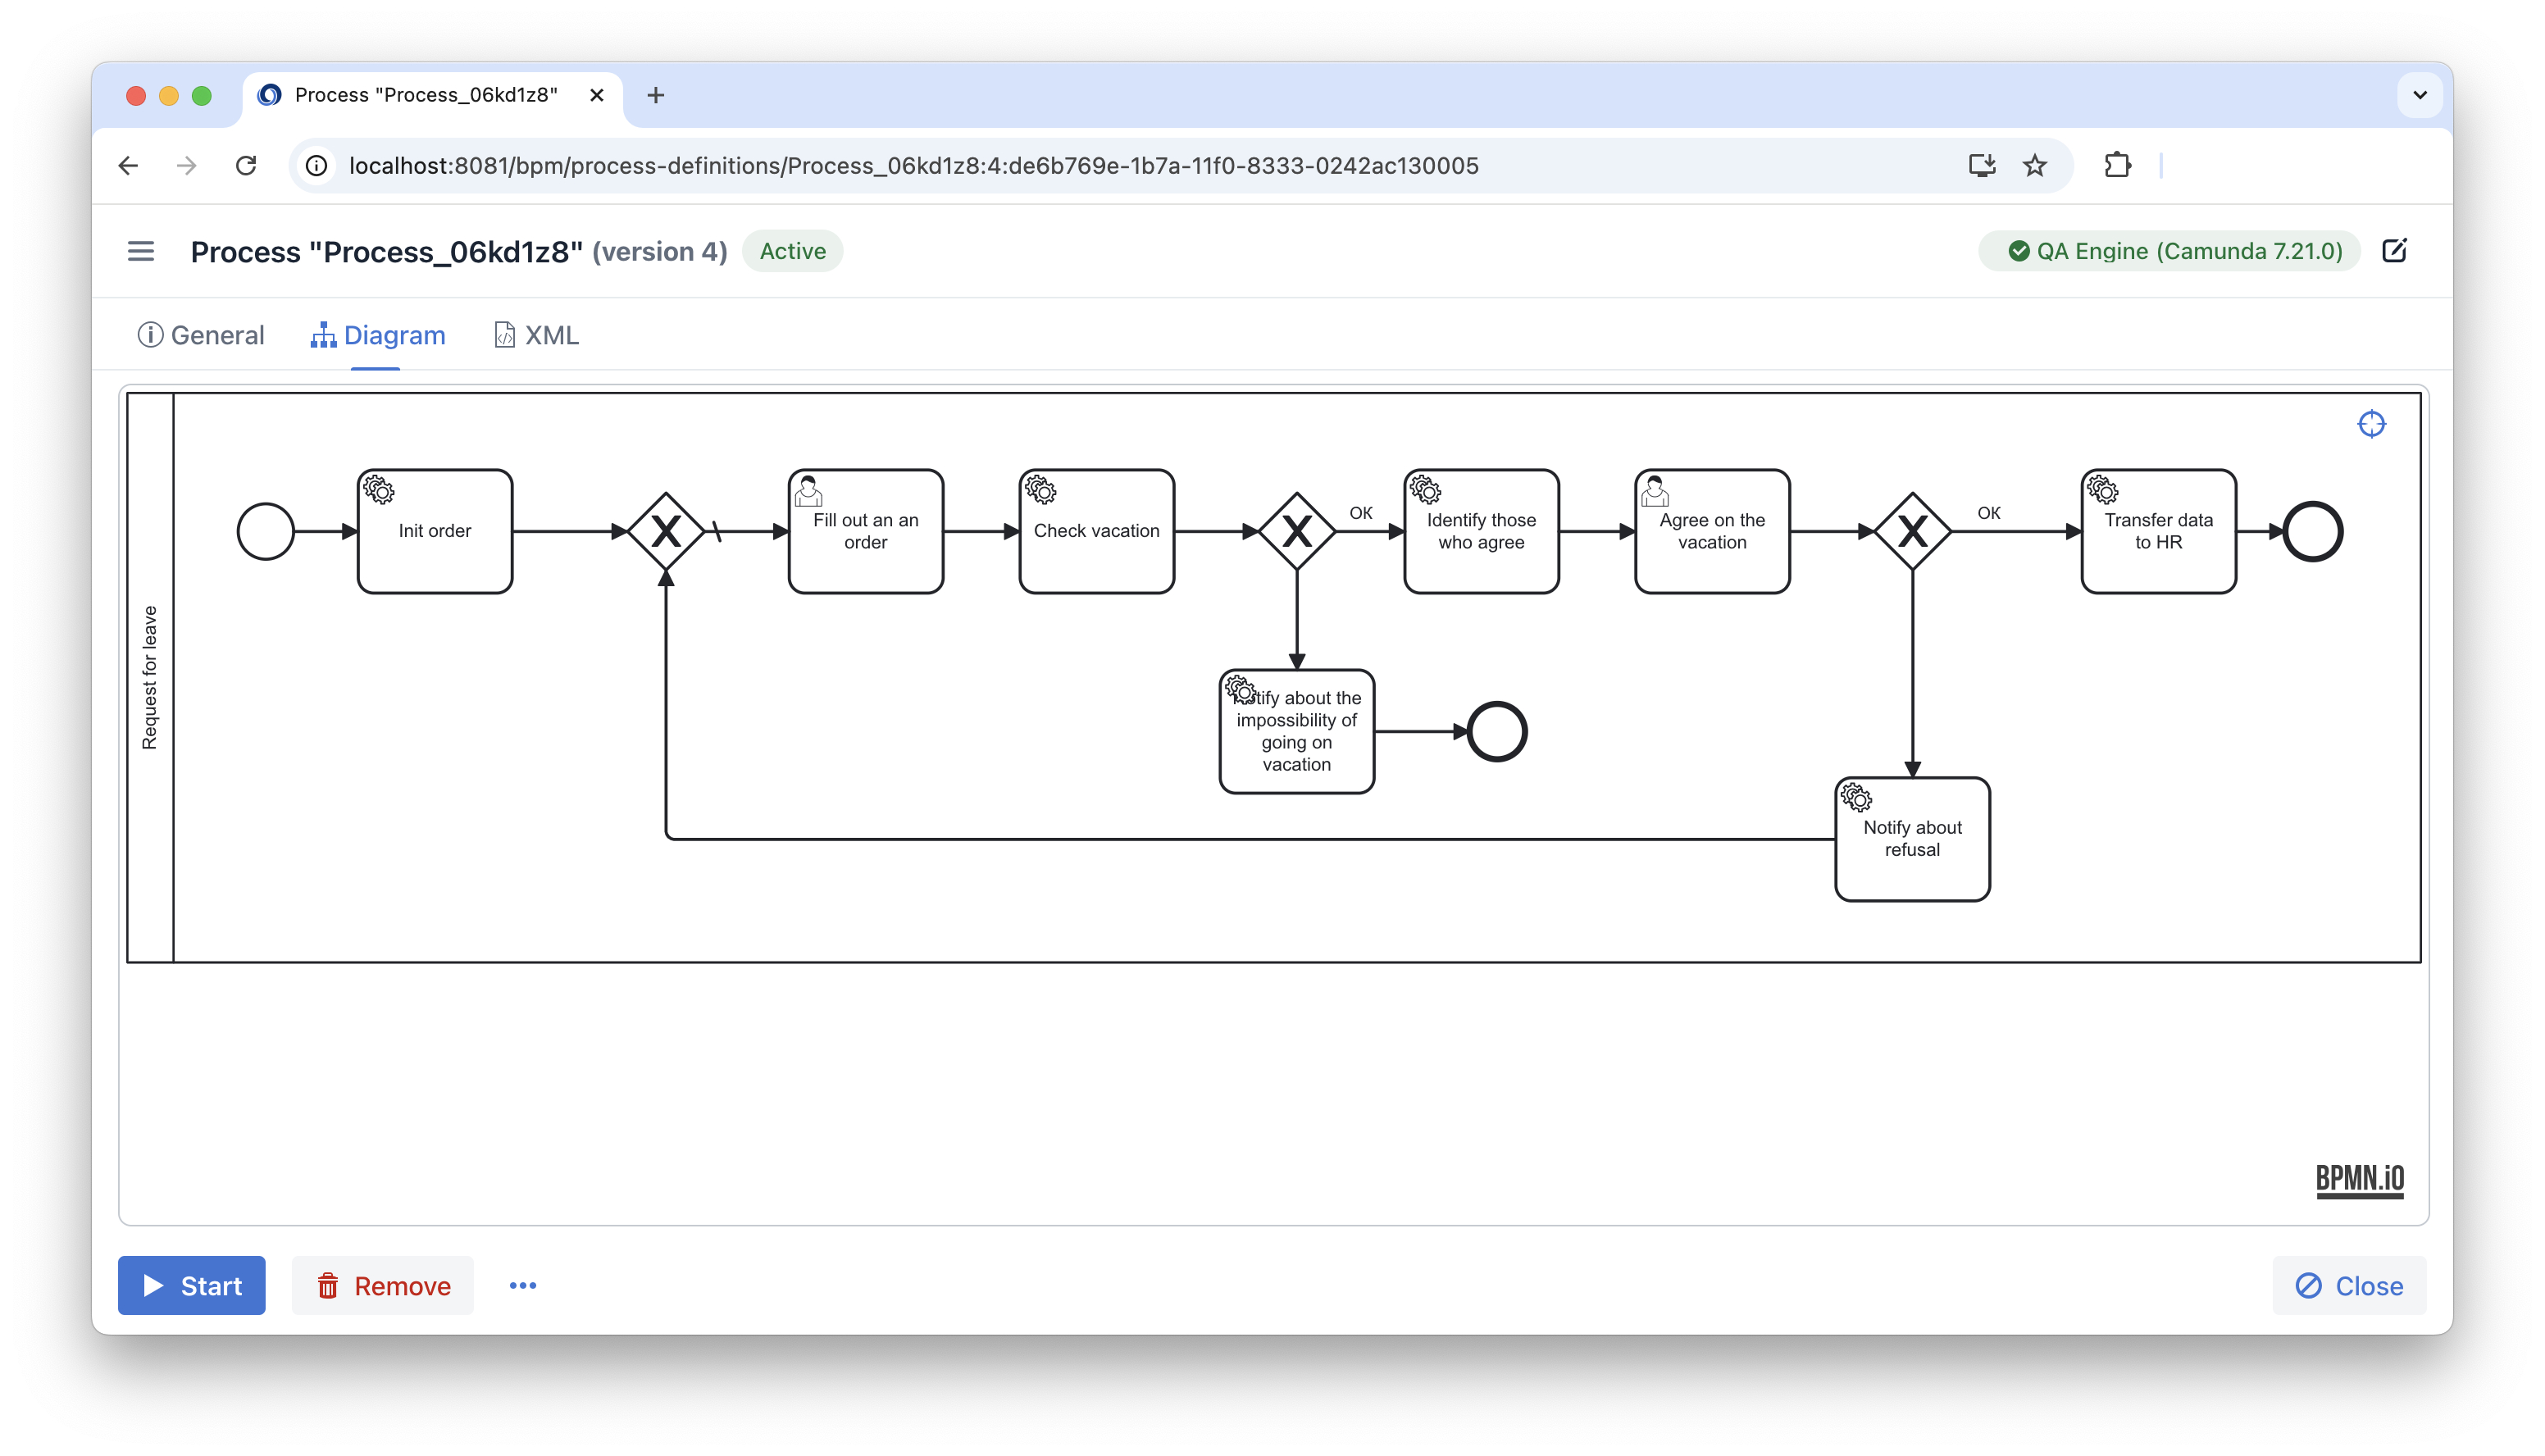Select the Init order service task
2545x1456 pixels.
(435, 531)
